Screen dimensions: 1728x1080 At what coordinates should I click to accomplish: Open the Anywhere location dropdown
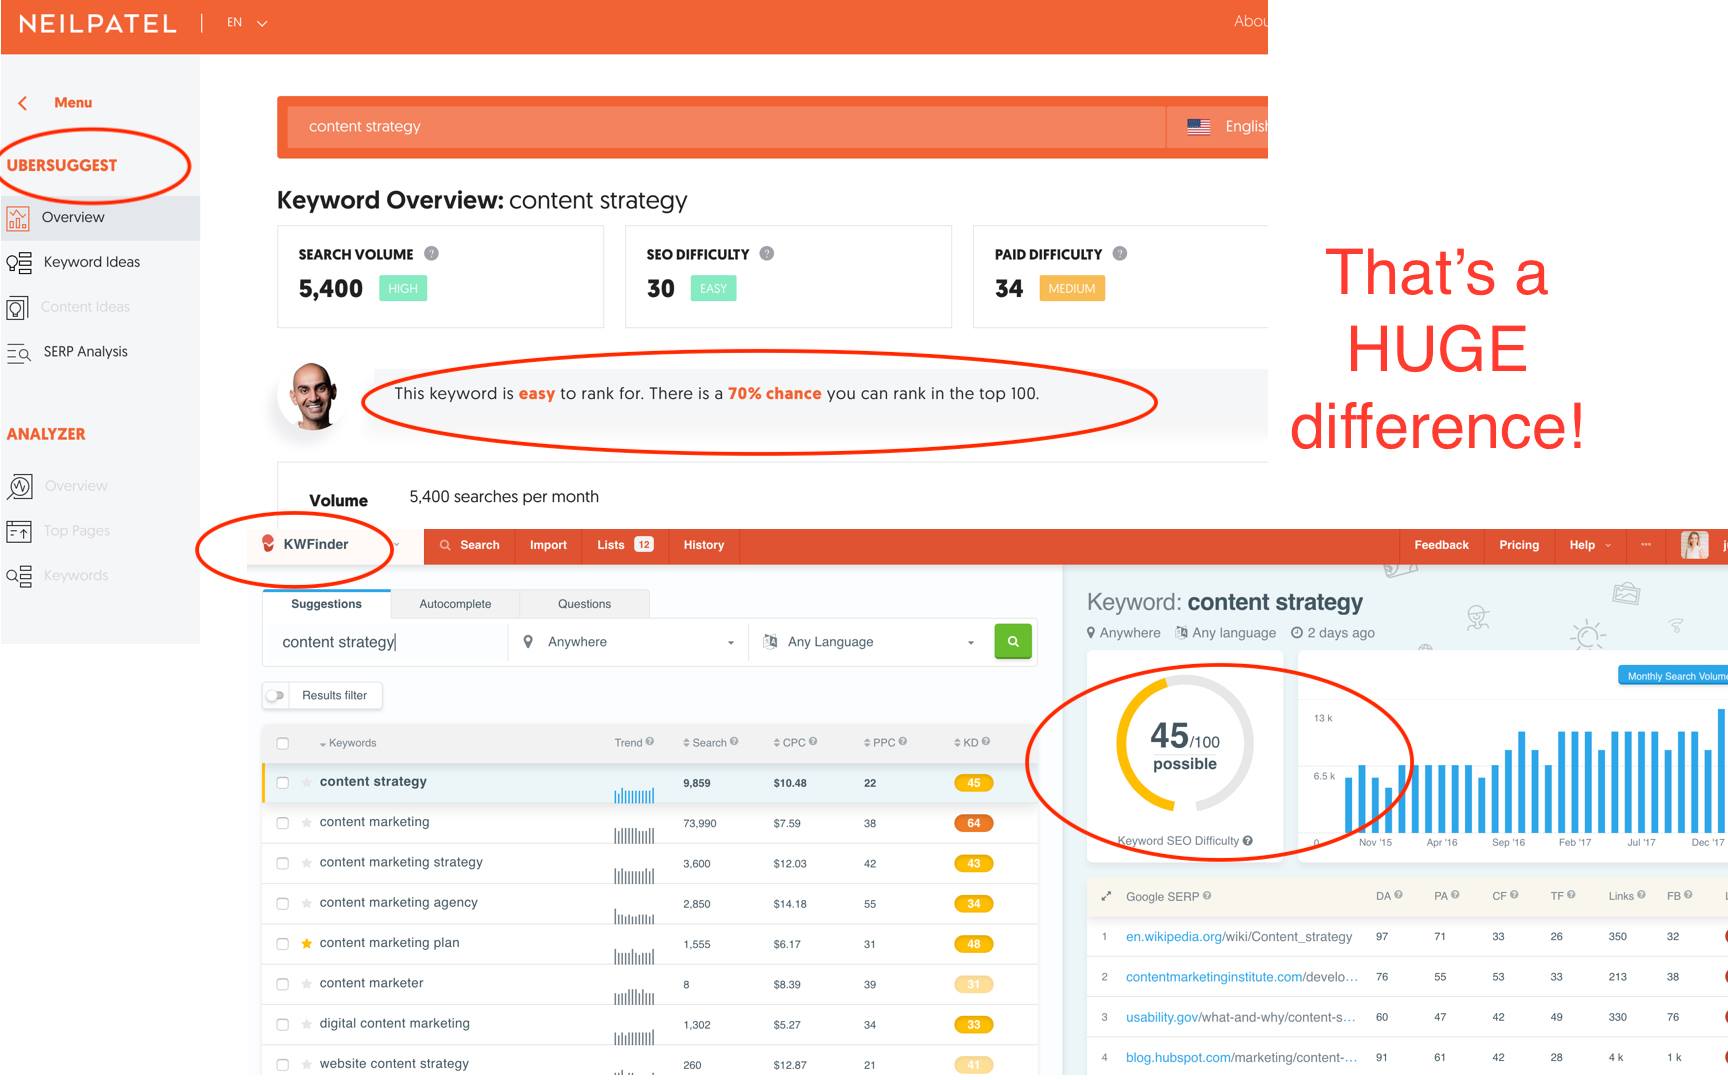coord(628,642)
